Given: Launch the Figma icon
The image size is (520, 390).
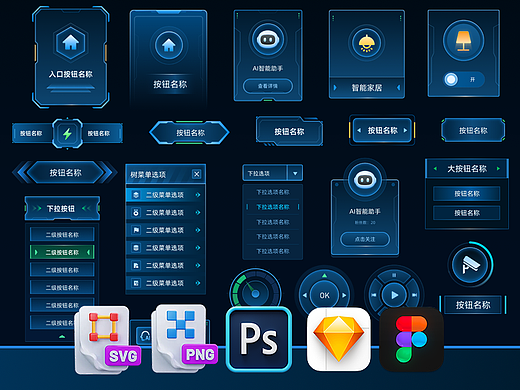Looking at the screenshot, I should point(411,339).
